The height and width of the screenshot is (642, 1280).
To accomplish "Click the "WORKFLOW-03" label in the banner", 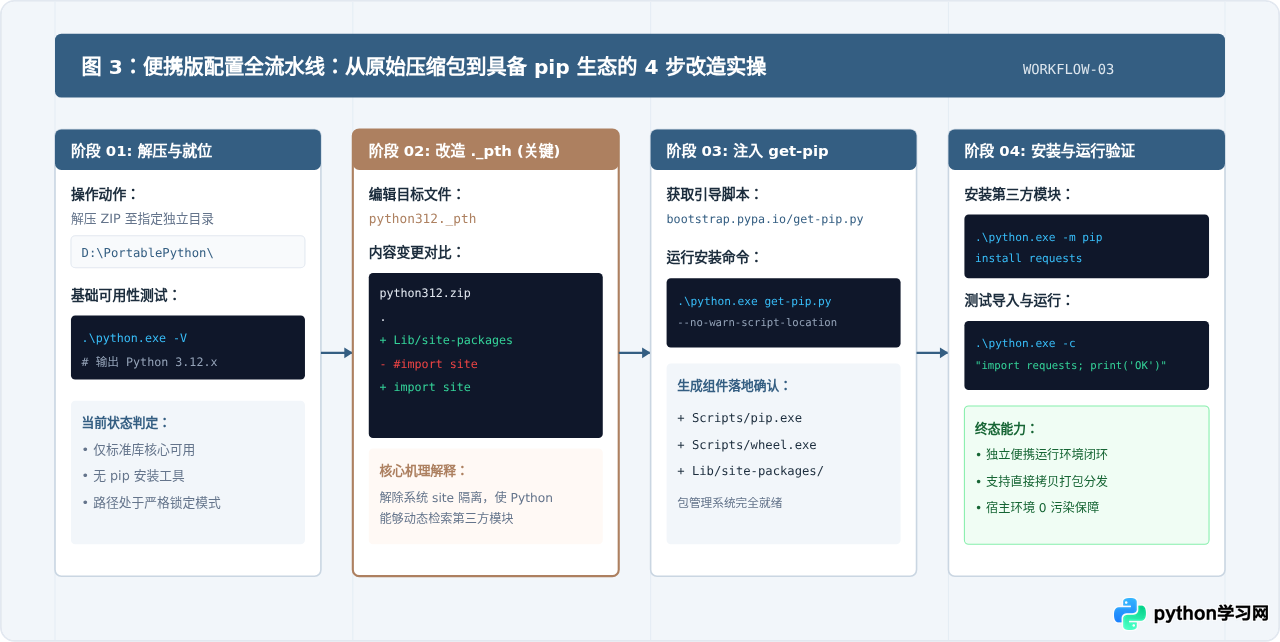I will 1068,69.
